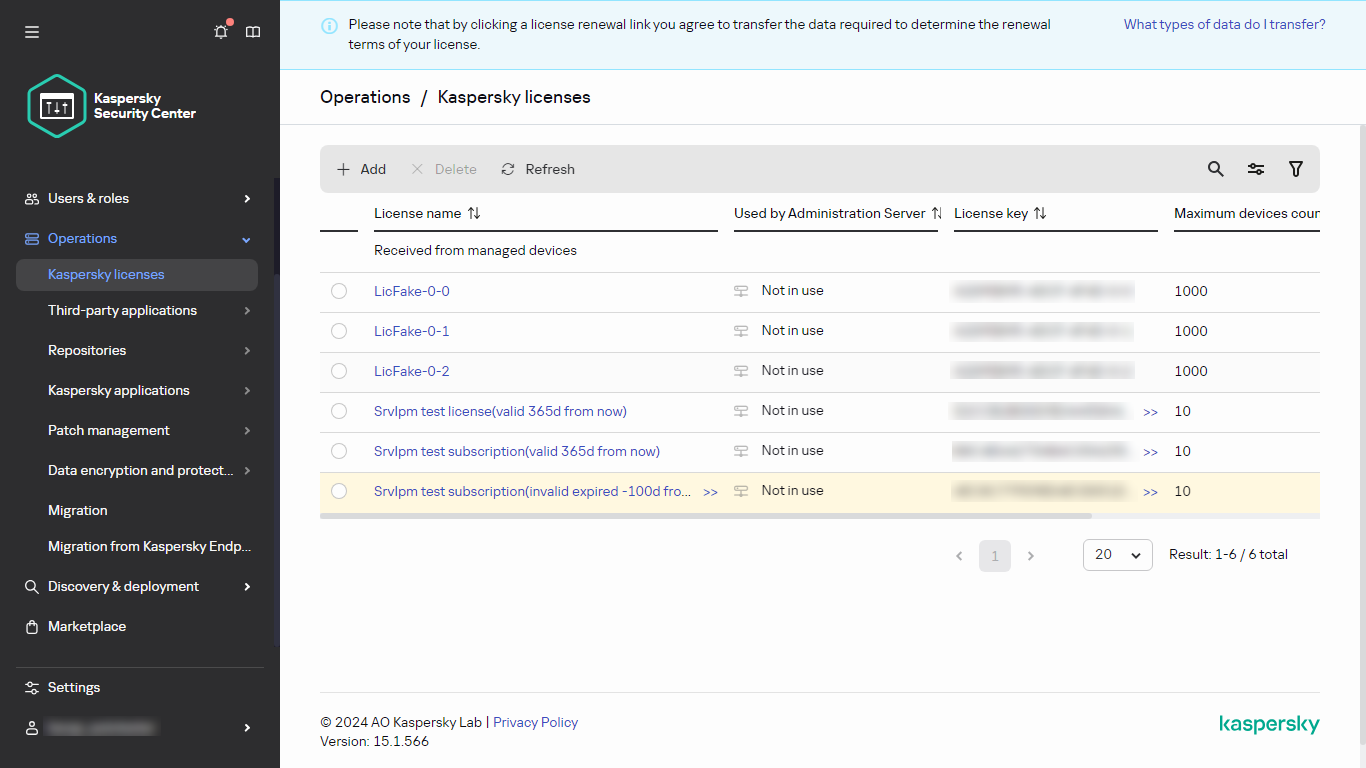Open the search in the licenses table

(1215, 169)
